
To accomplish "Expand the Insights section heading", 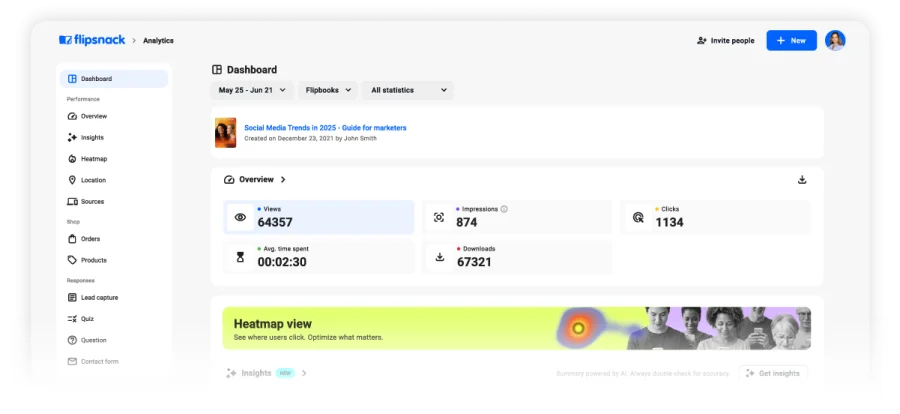I will pos(266,373).
